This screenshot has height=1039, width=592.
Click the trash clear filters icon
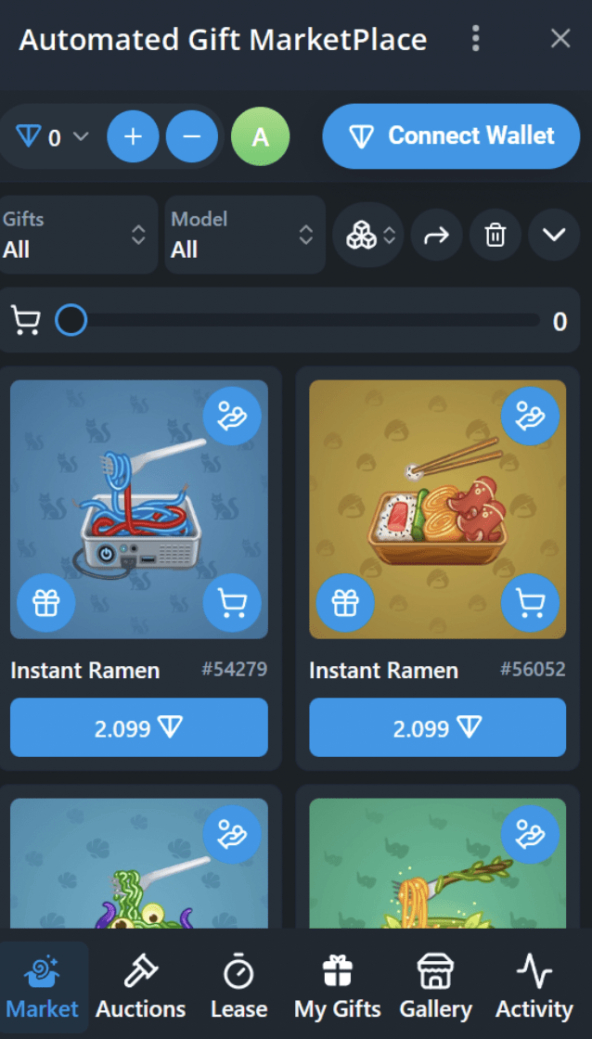tap(495, 235)
